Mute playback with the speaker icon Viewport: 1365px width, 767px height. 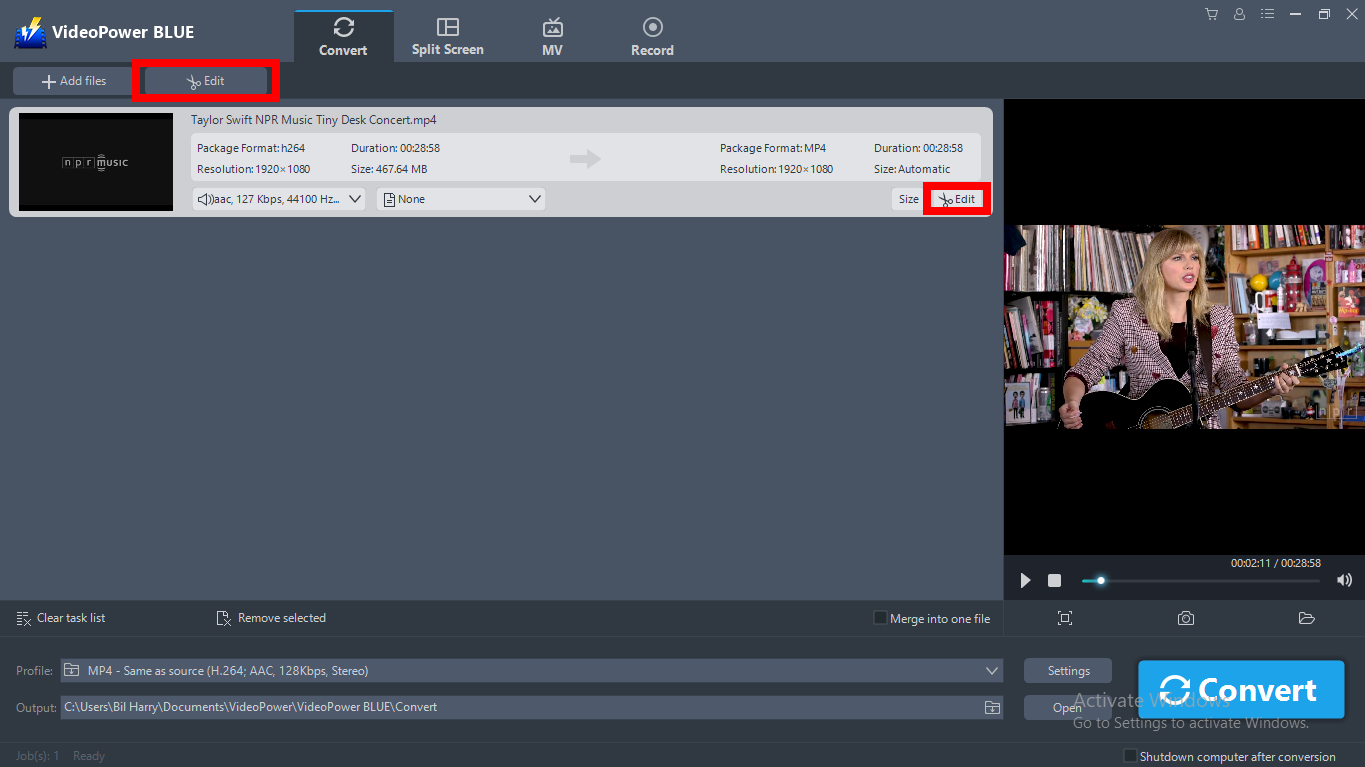click(1344, 580)
